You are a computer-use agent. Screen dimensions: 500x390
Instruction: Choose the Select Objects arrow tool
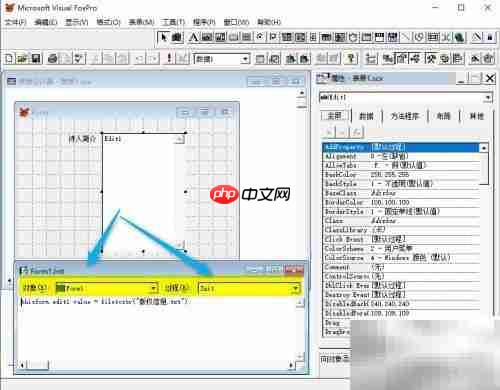coord(164,37)
